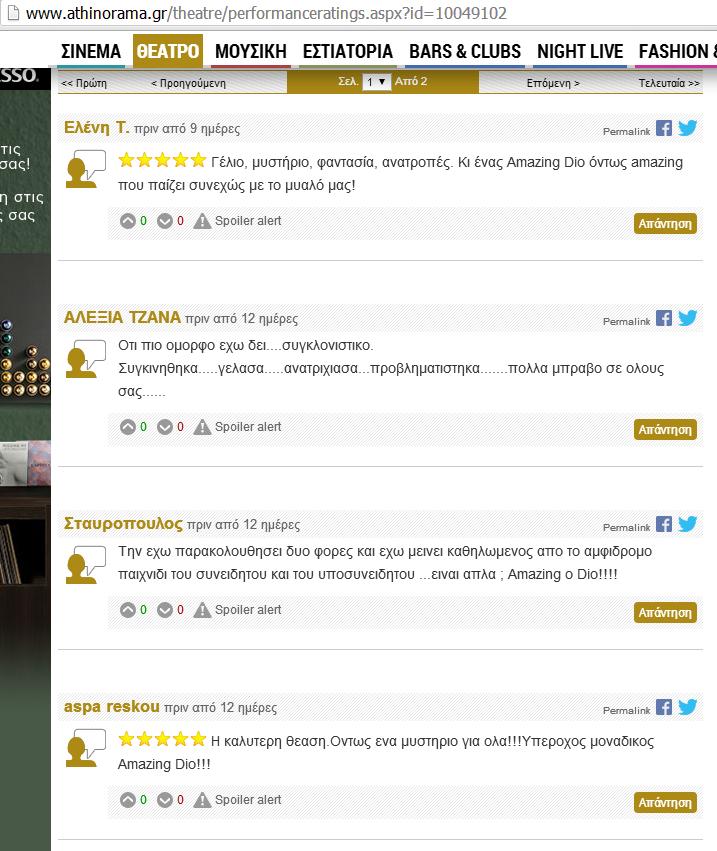Image resolution: width=717 pixels, height=851 pixels.
Task: Tweet ΑΛΕΞΙΑ ΤΖΑΝΑ review via Twitter icon
Action: coord(687,318)
